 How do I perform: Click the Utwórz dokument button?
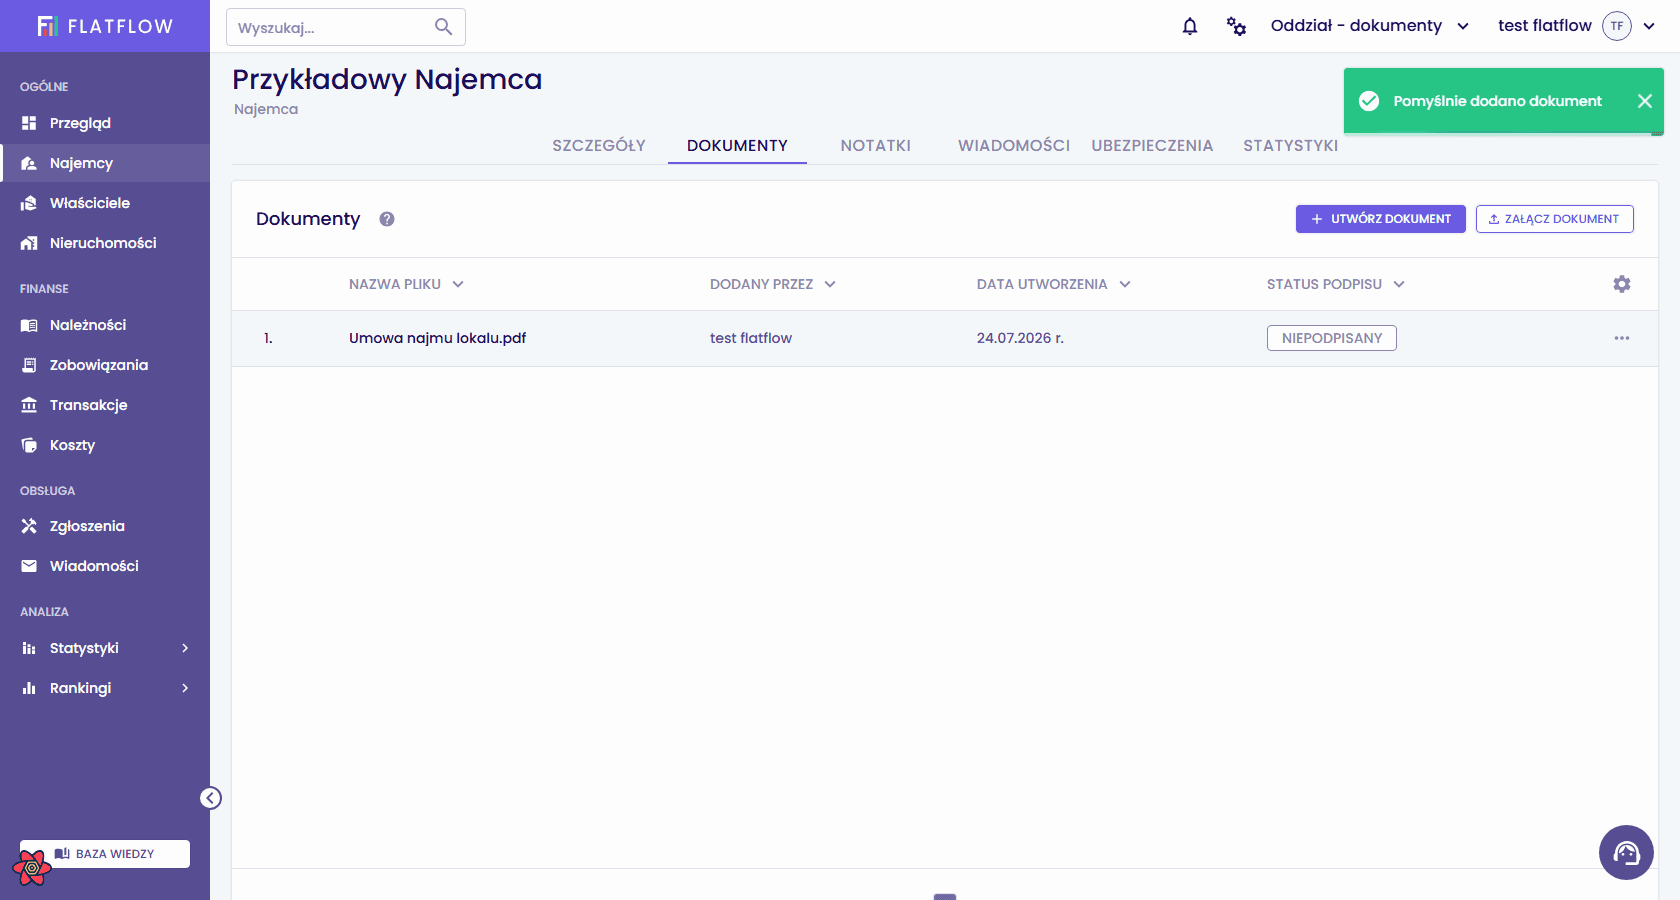click(1381, 219)
